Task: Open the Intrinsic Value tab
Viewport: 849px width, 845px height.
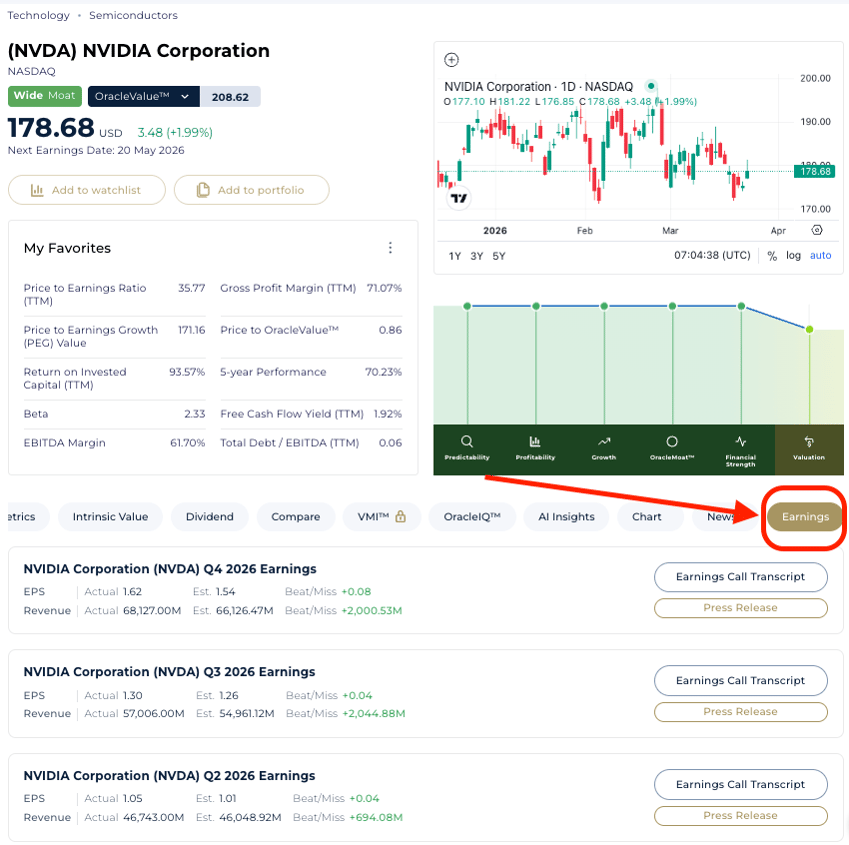Action: pos(109,517)
